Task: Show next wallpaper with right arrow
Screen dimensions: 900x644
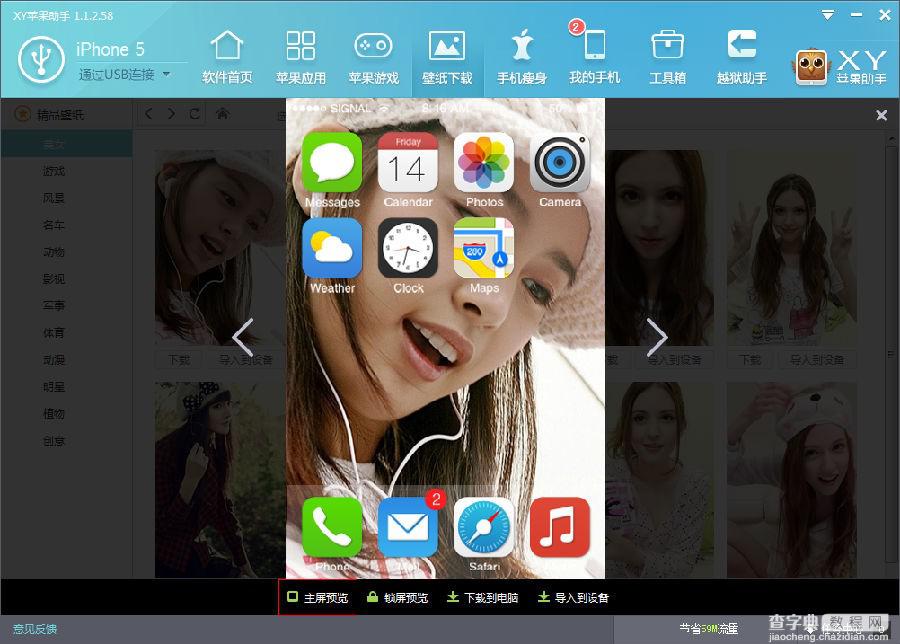Action: click(x=657, y=337)
